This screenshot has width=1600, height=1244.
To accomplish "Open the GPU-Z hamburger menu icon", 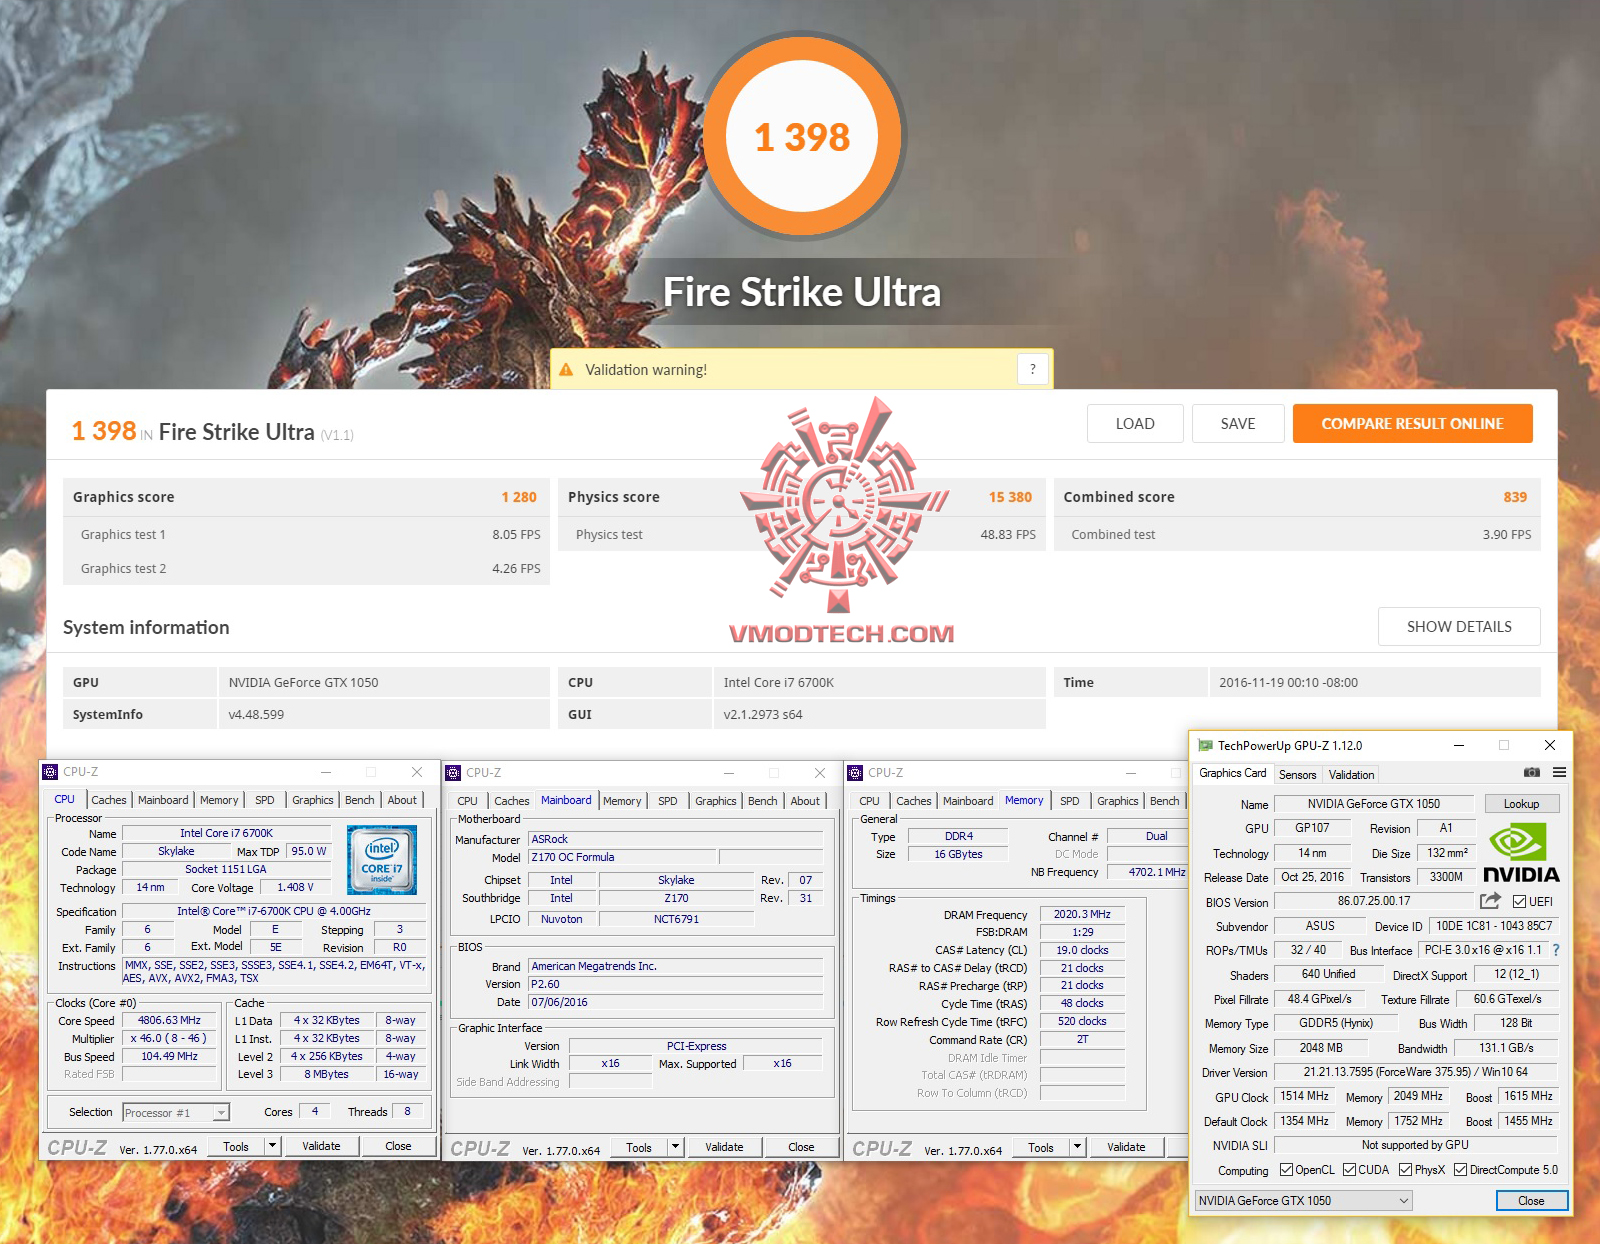I will [x=1559, y=772].
